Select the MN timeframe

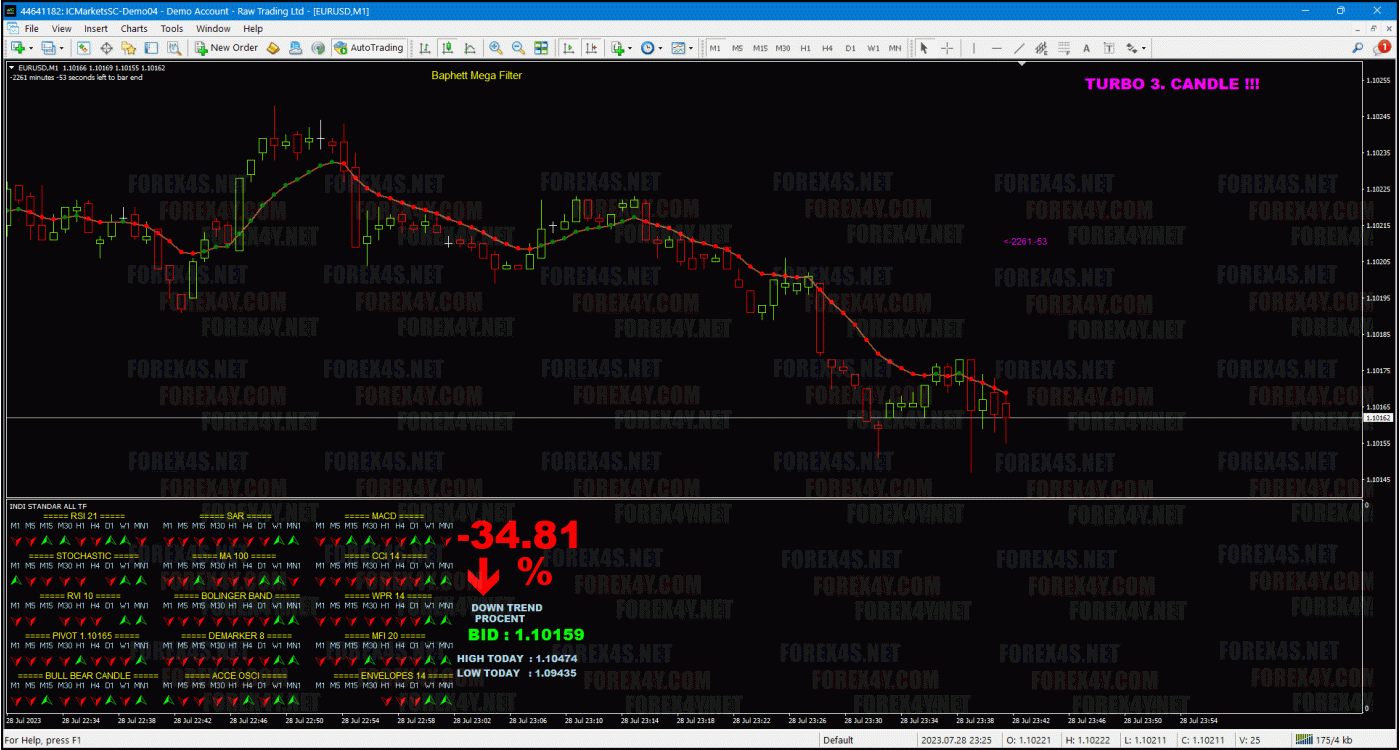pos(895,48)
